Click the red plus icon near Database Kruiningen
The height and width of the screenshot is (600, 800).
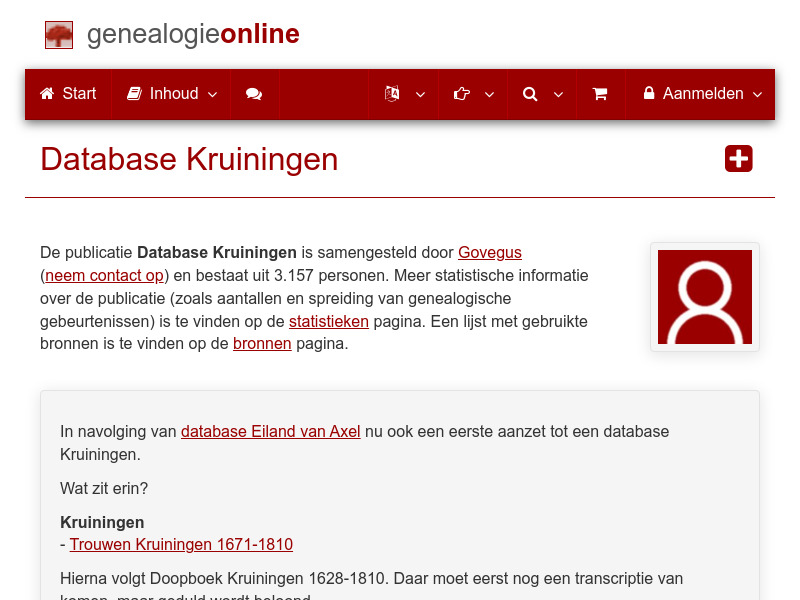click(x=738, y=158)
